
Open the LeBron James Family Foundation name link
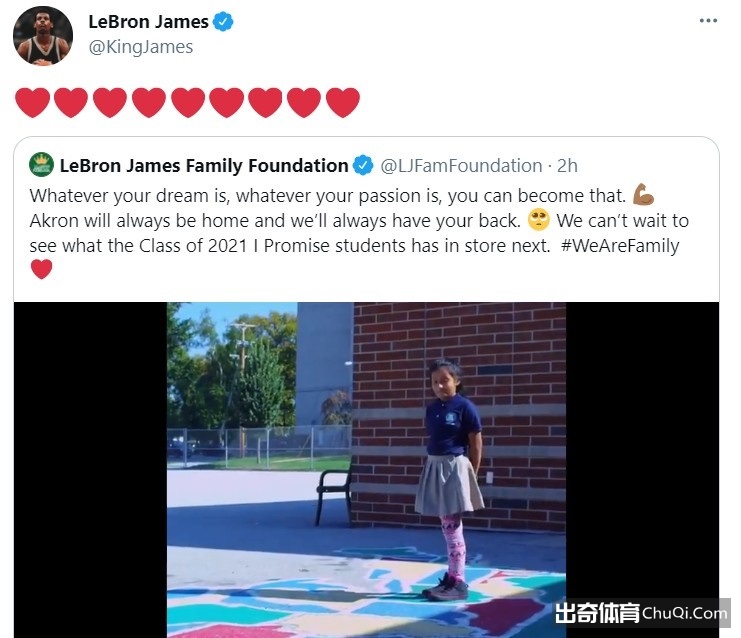click(204, 166)
